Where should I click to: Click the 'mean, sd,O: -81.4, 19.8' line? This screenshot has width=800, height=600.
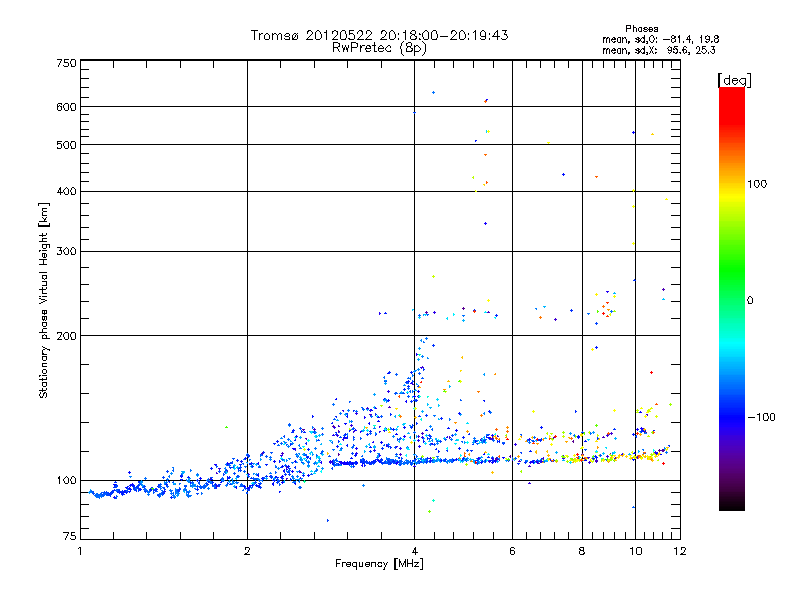coord(661,39)
